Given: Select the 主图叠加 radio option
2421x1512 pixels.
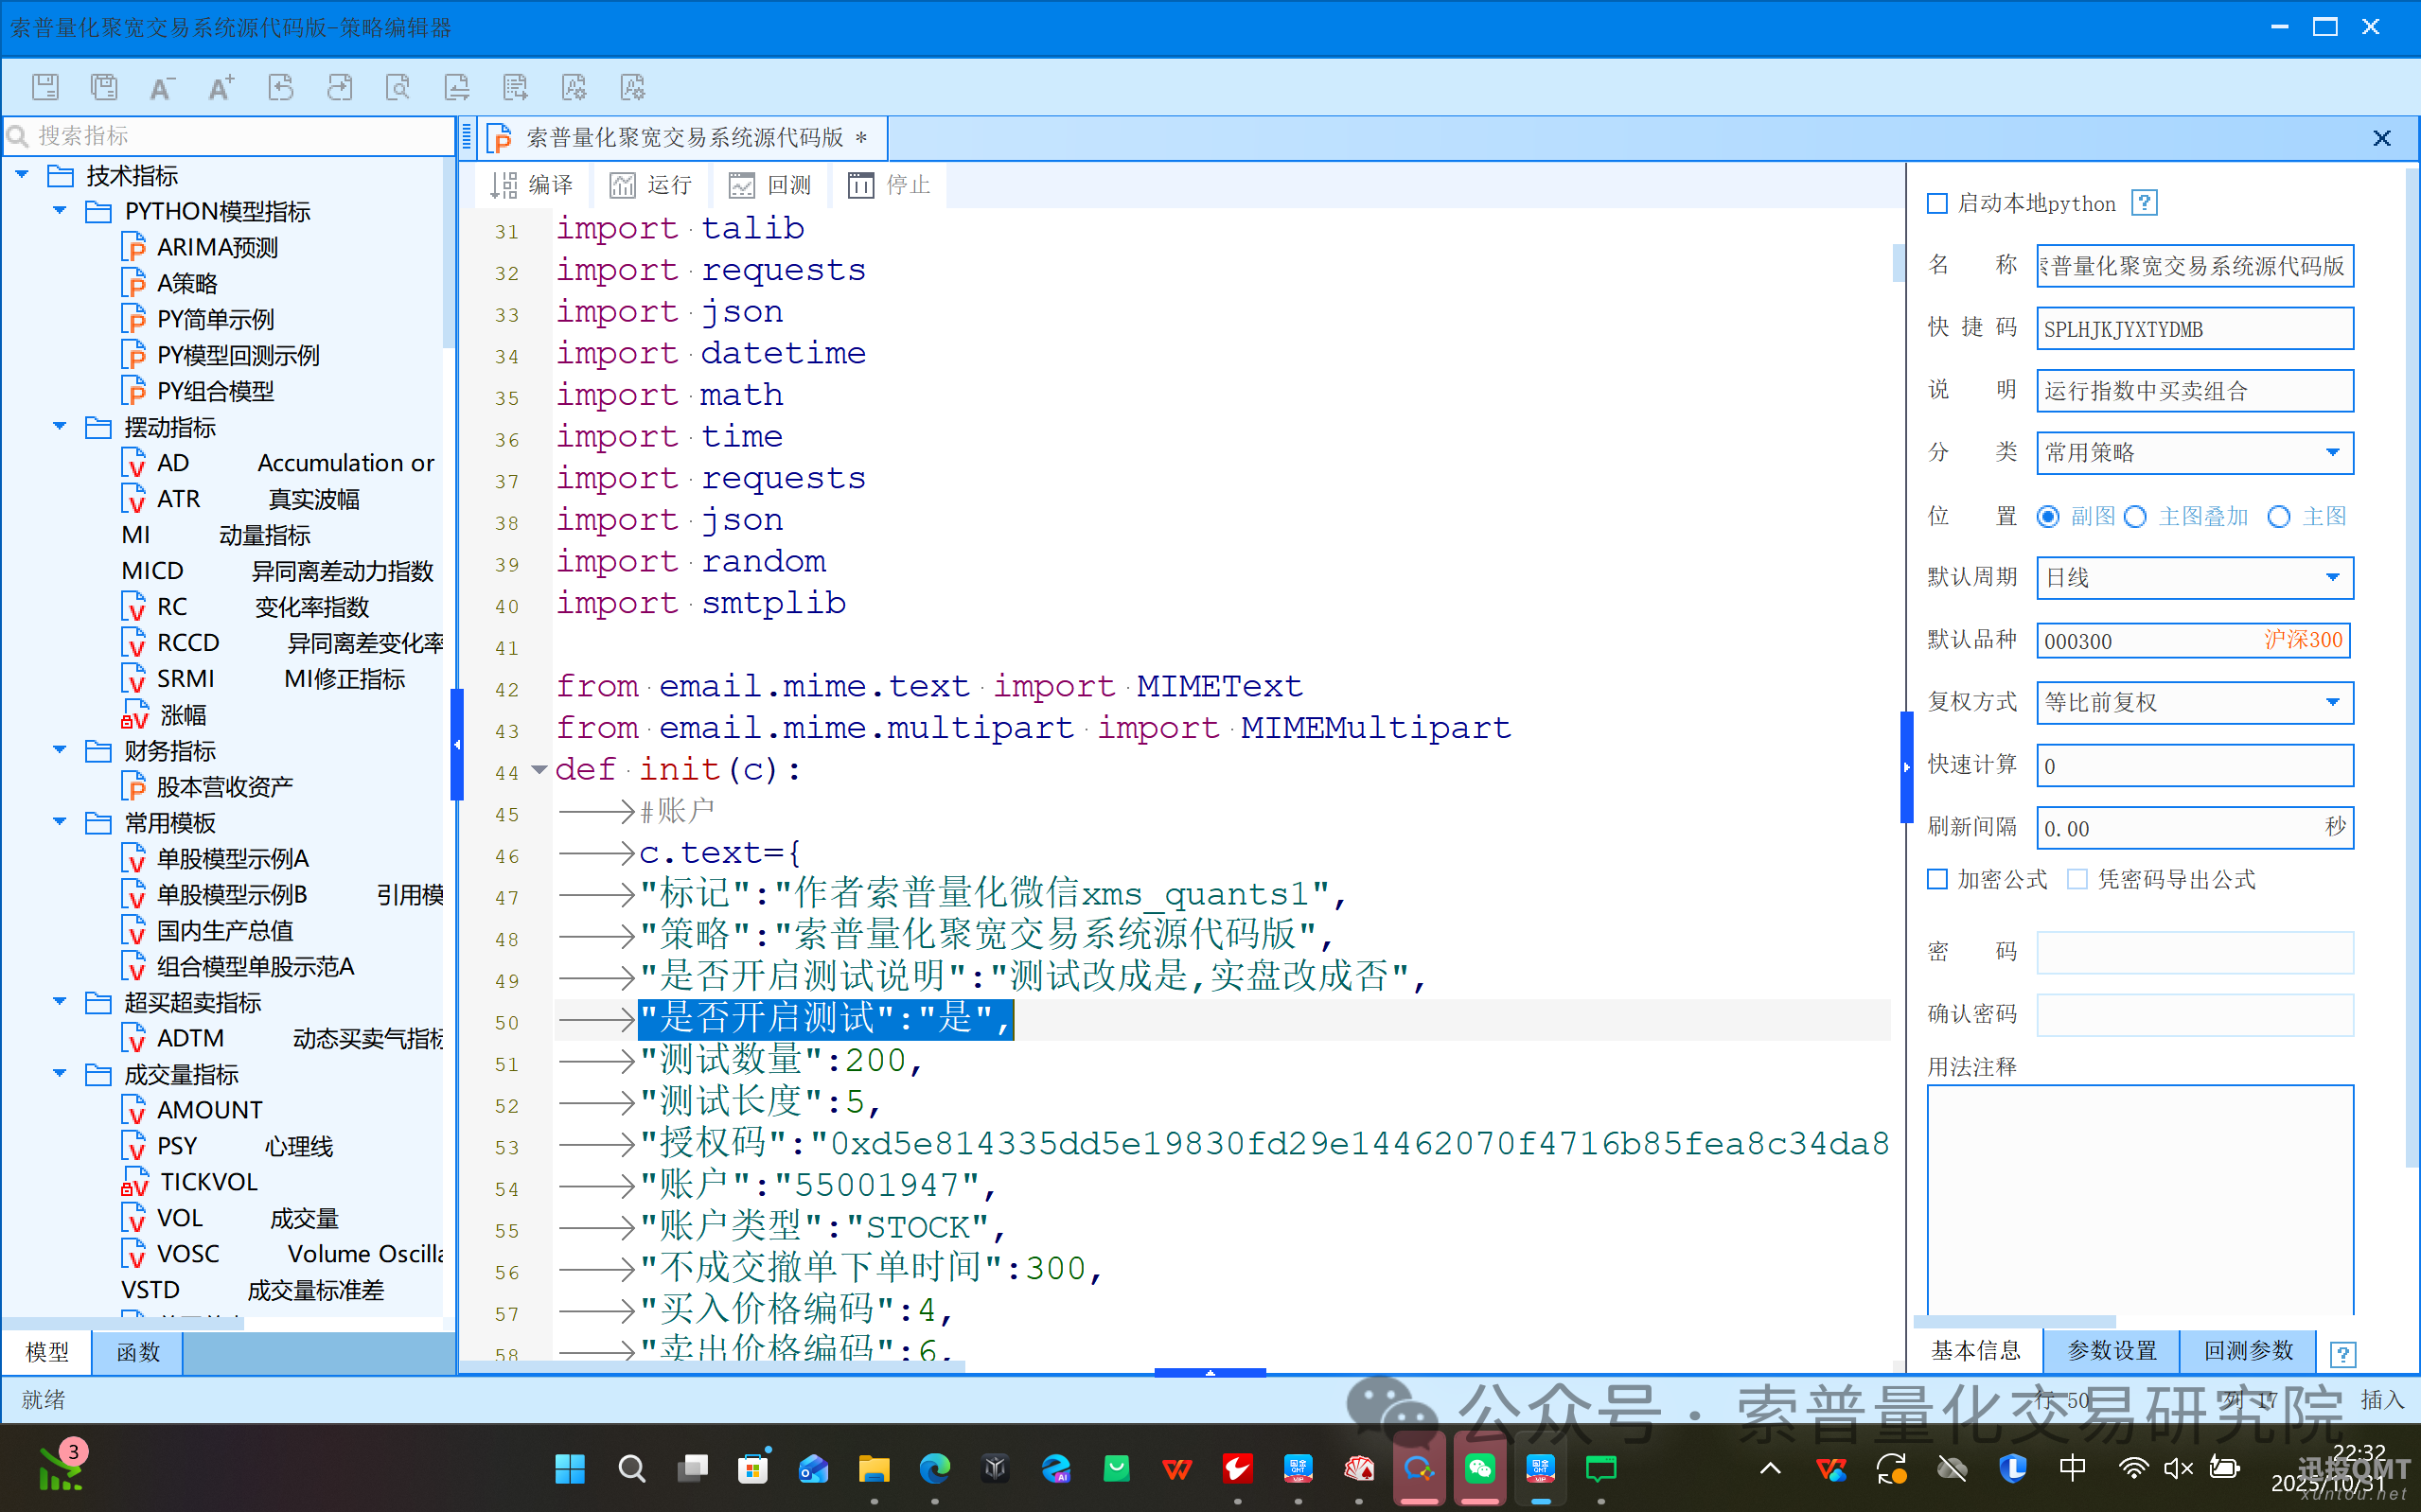Looking at the screenshot, I should tap(2136, 517).
